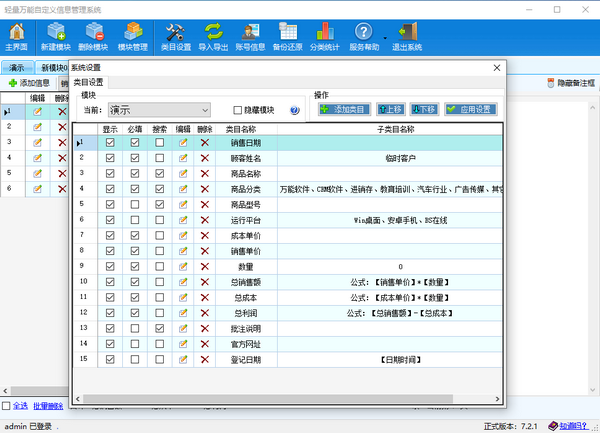Open 类目设置 tools icon
600x433 pixels.
pyautogui.click(x=176, y=37)
